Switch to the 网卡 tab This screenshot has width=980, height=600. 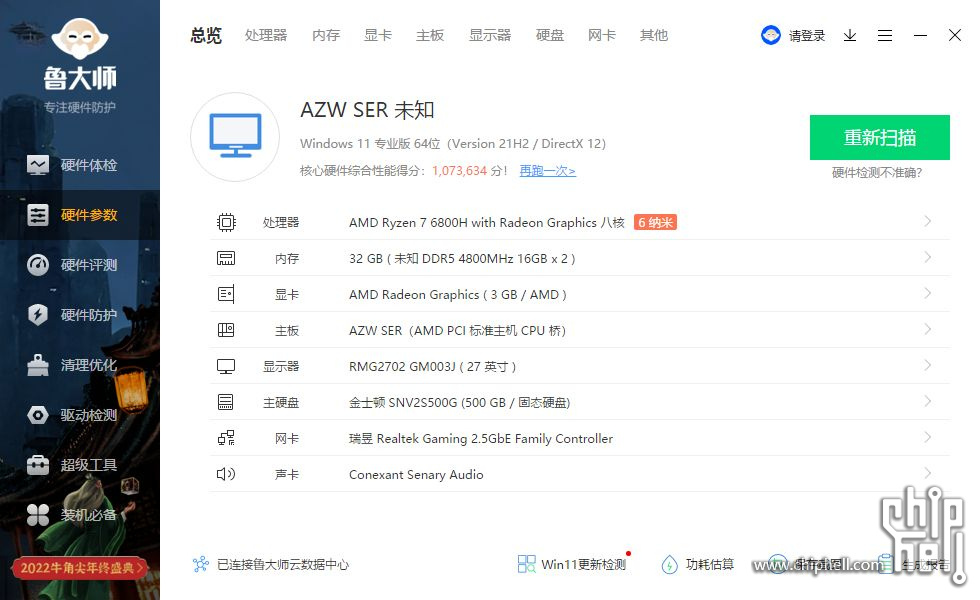coord(601,36)
